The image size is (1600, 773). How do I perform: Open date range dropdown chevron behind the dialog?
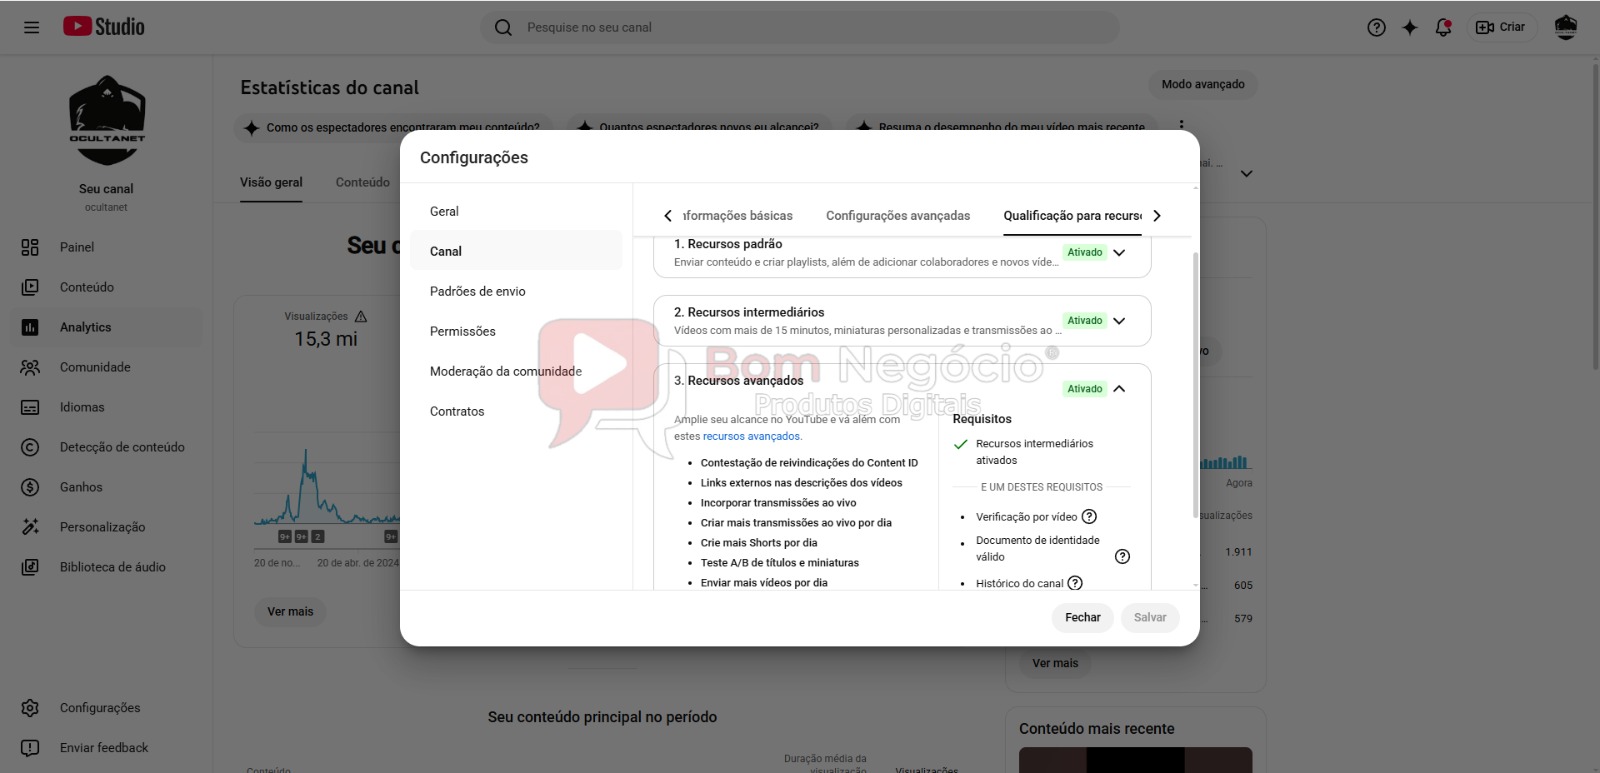(x=1246, y=174)
